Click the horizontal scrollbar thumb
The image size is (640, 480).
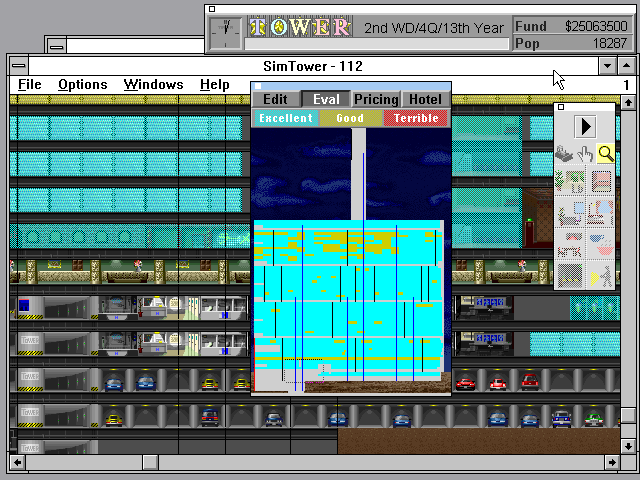[150, 462]
